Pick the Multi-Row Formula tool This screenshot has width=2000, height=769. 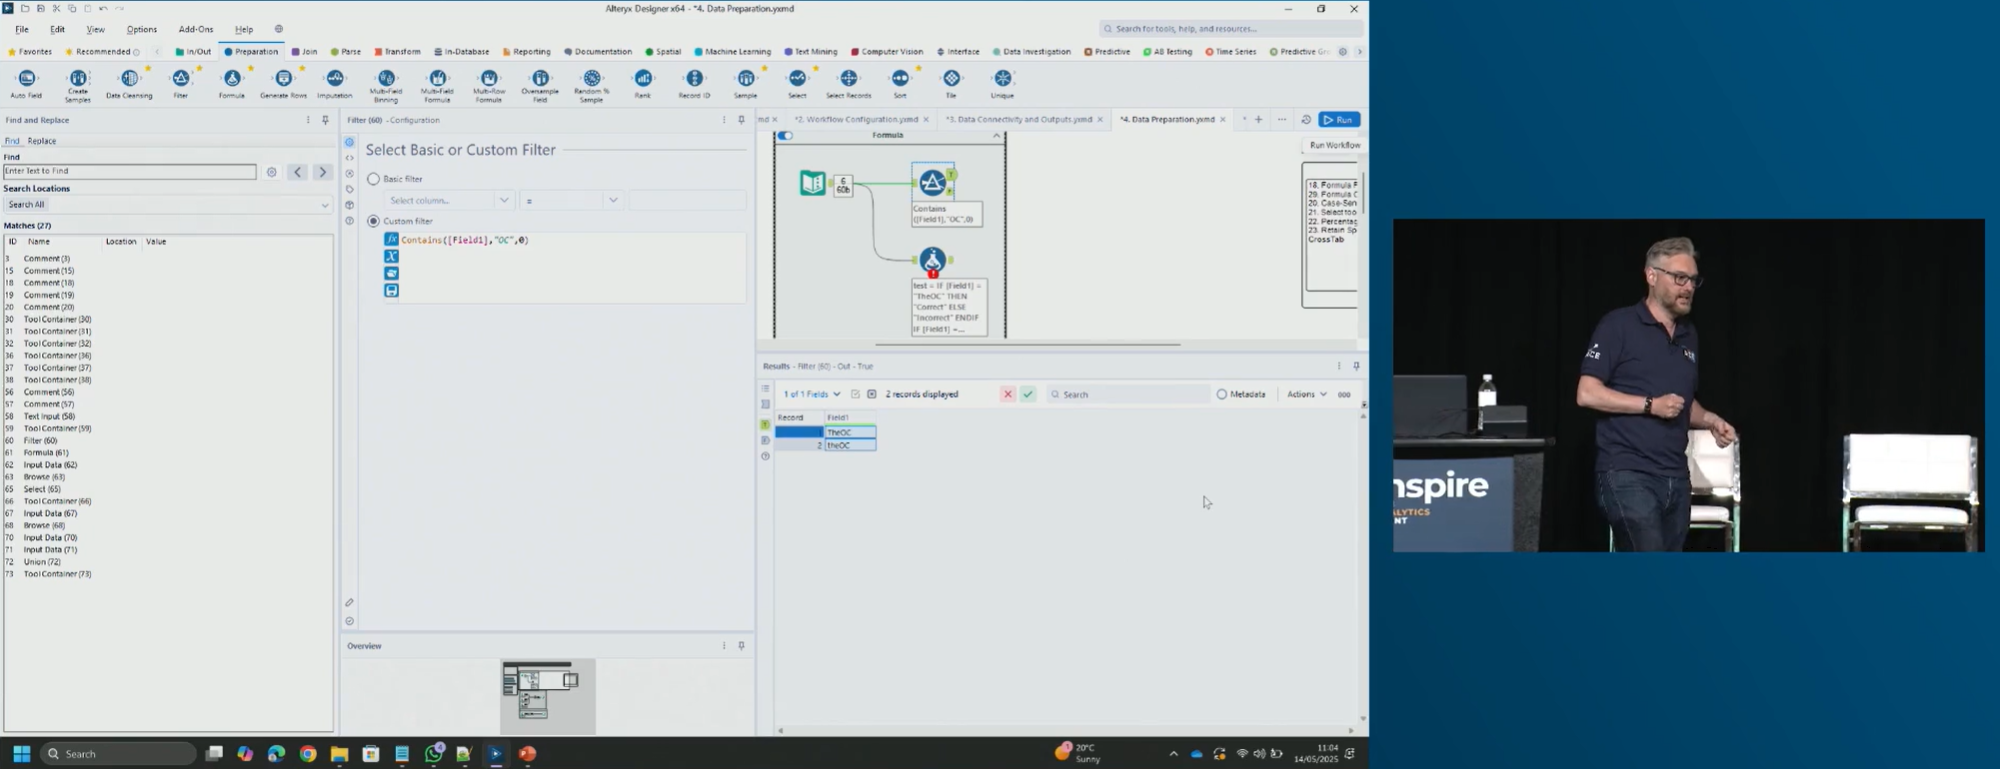[489, 79]
